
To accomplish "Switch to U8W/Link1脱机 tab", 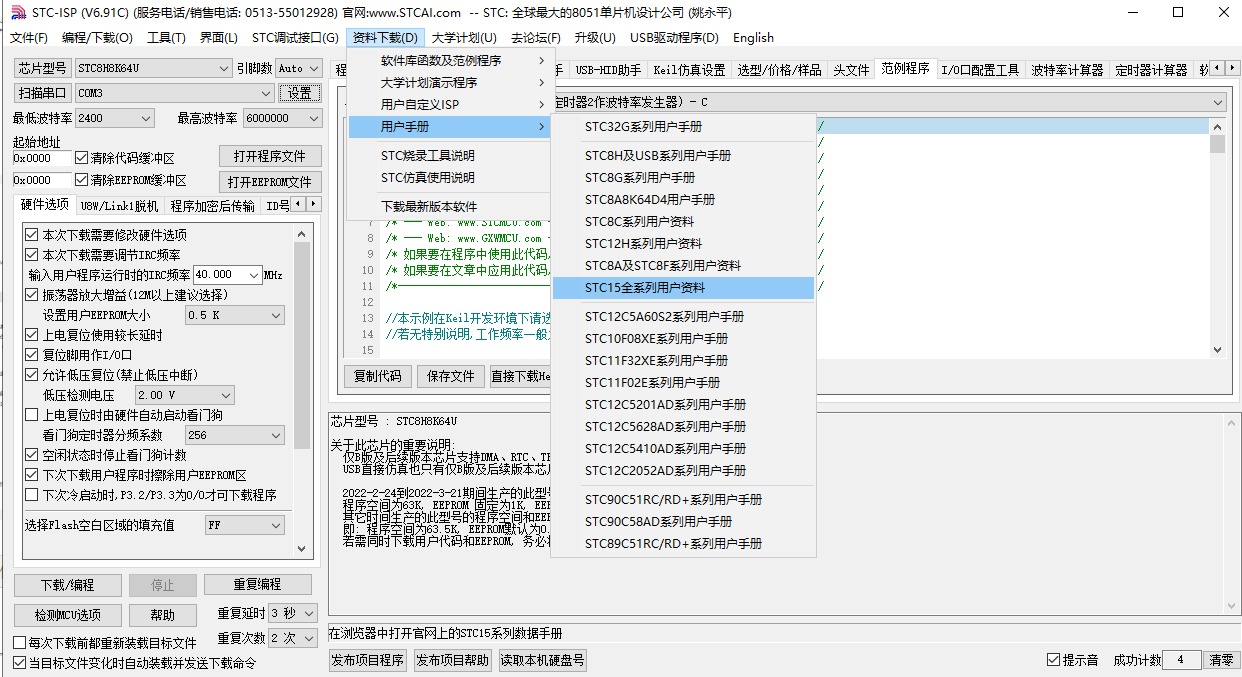I will [119, 206].
